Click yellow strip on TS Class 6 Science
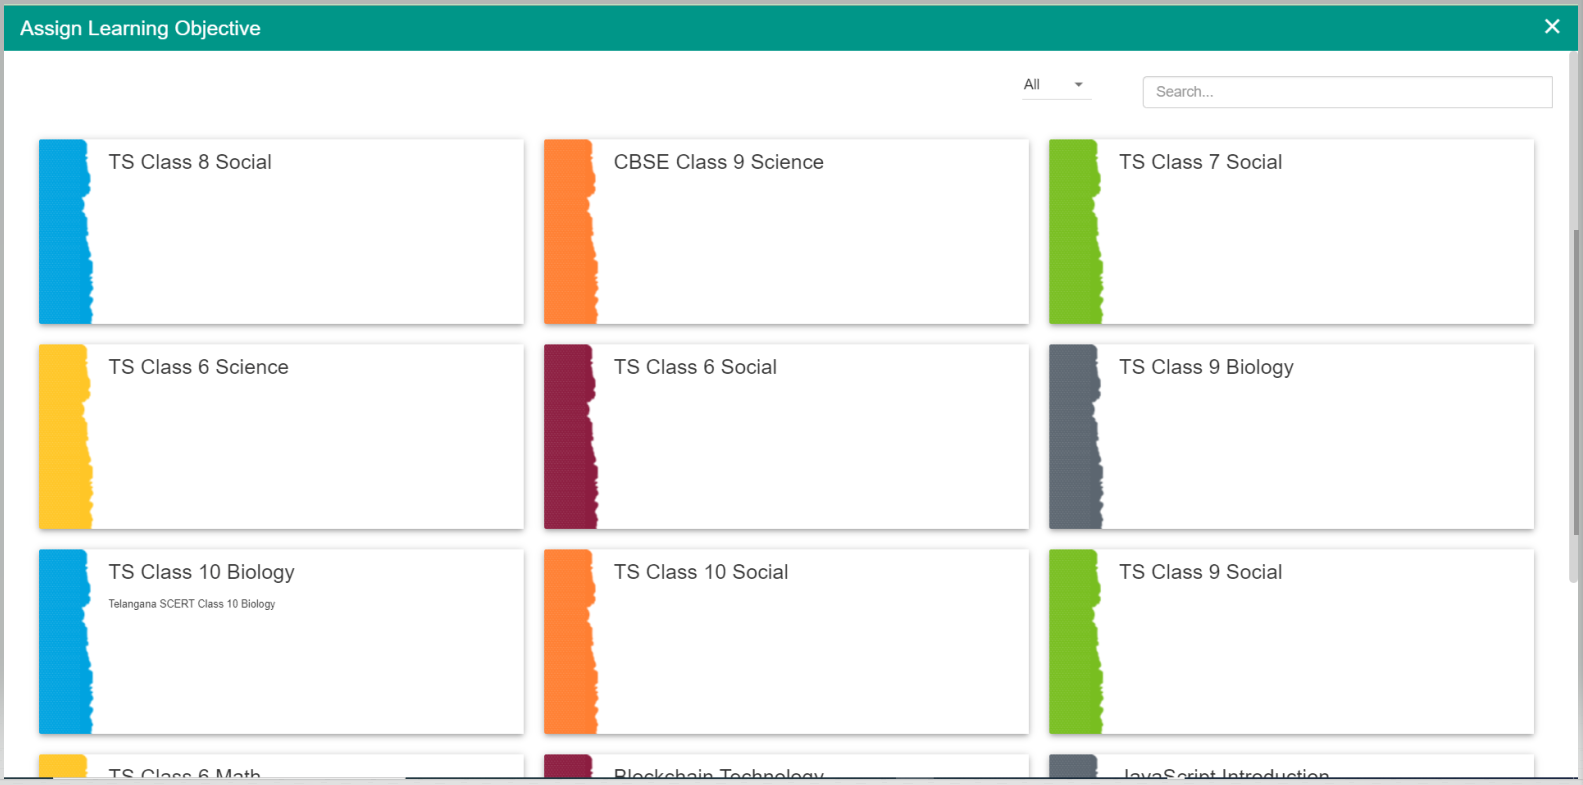Image resolution: width=1583 pixels, height=785 pixels. (64, 437)
